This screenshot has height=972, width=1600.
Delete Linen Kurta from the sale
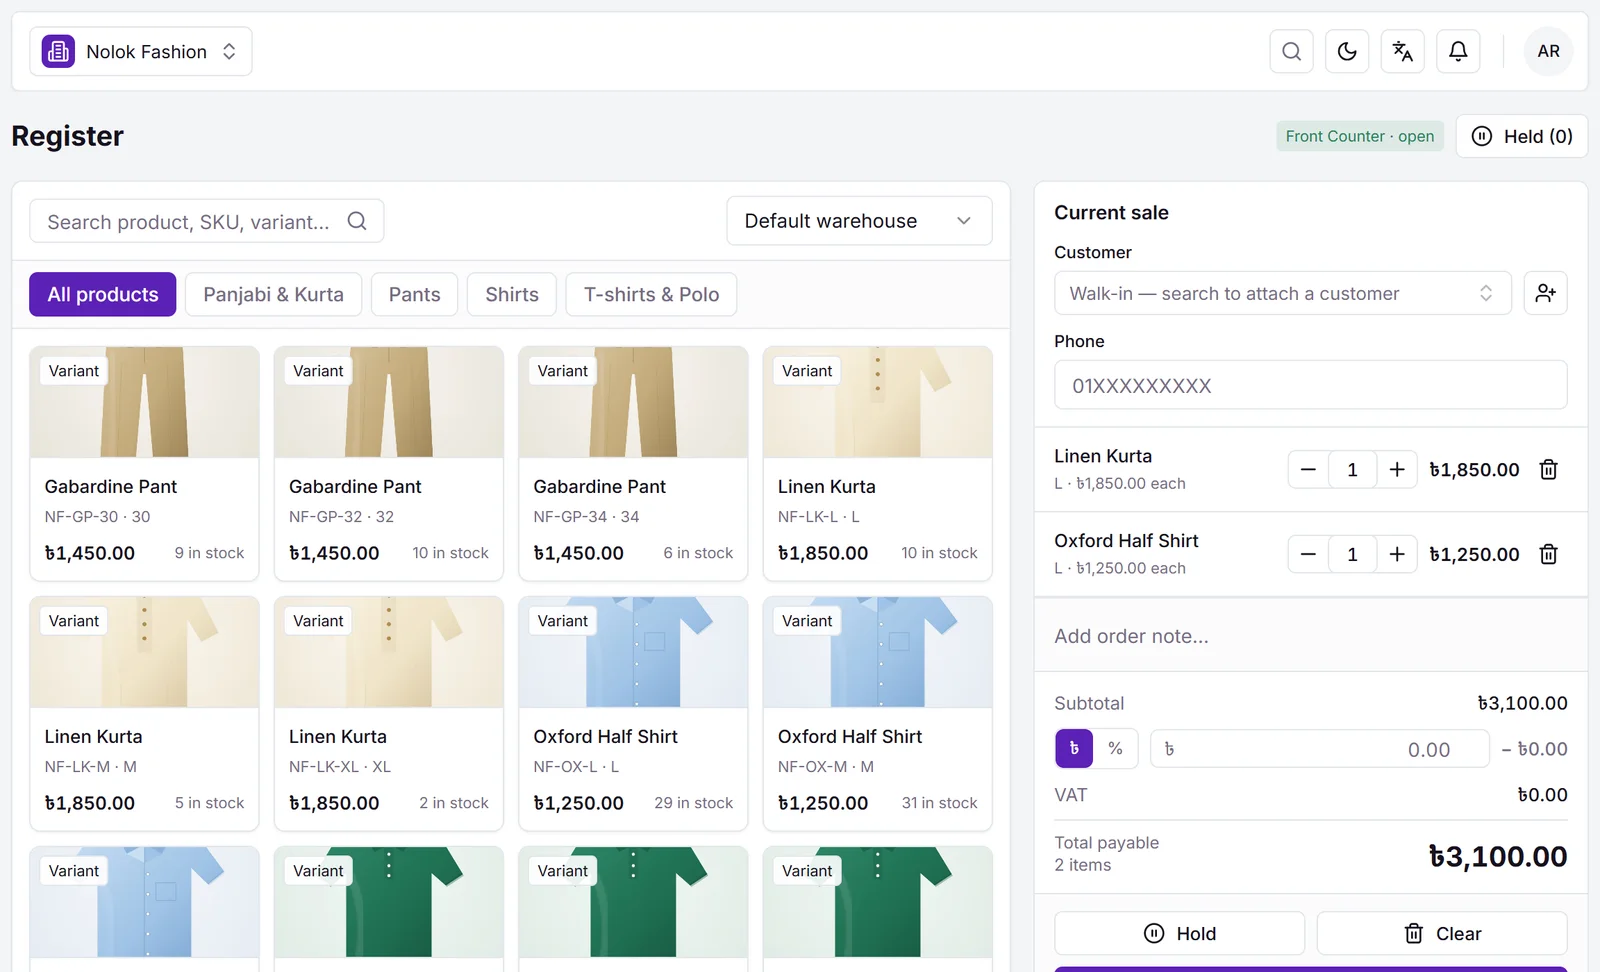click(x=1548, y=469)
